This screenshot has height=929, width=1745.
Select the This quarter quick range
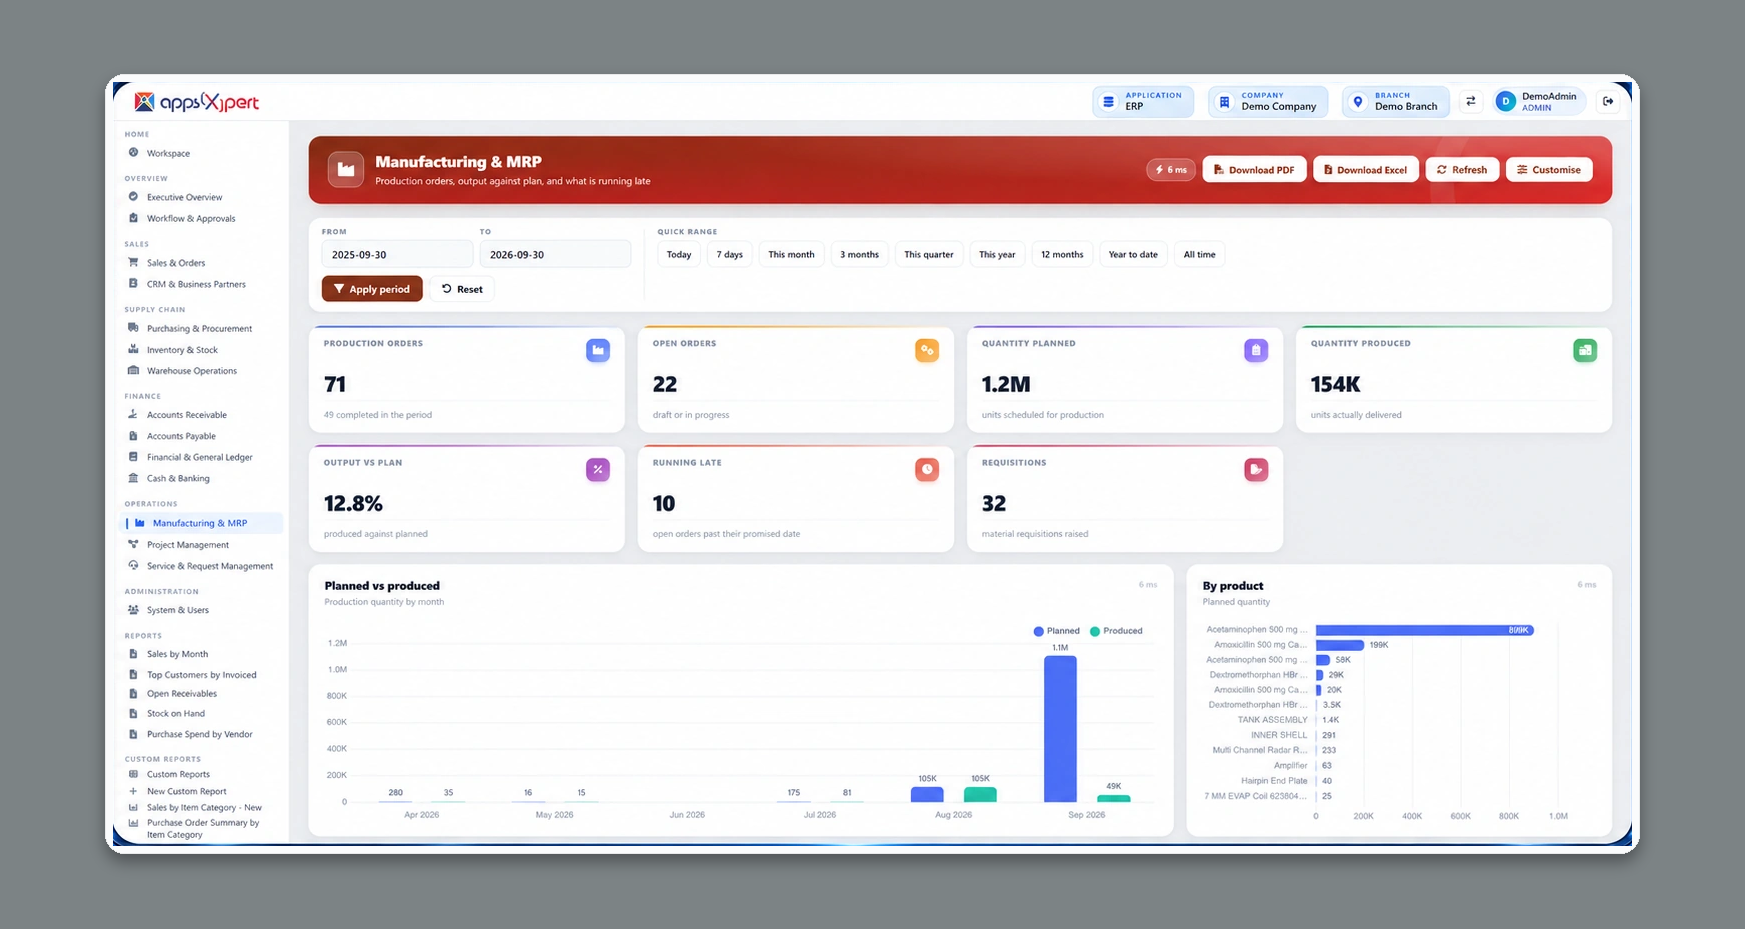[929, 255]
